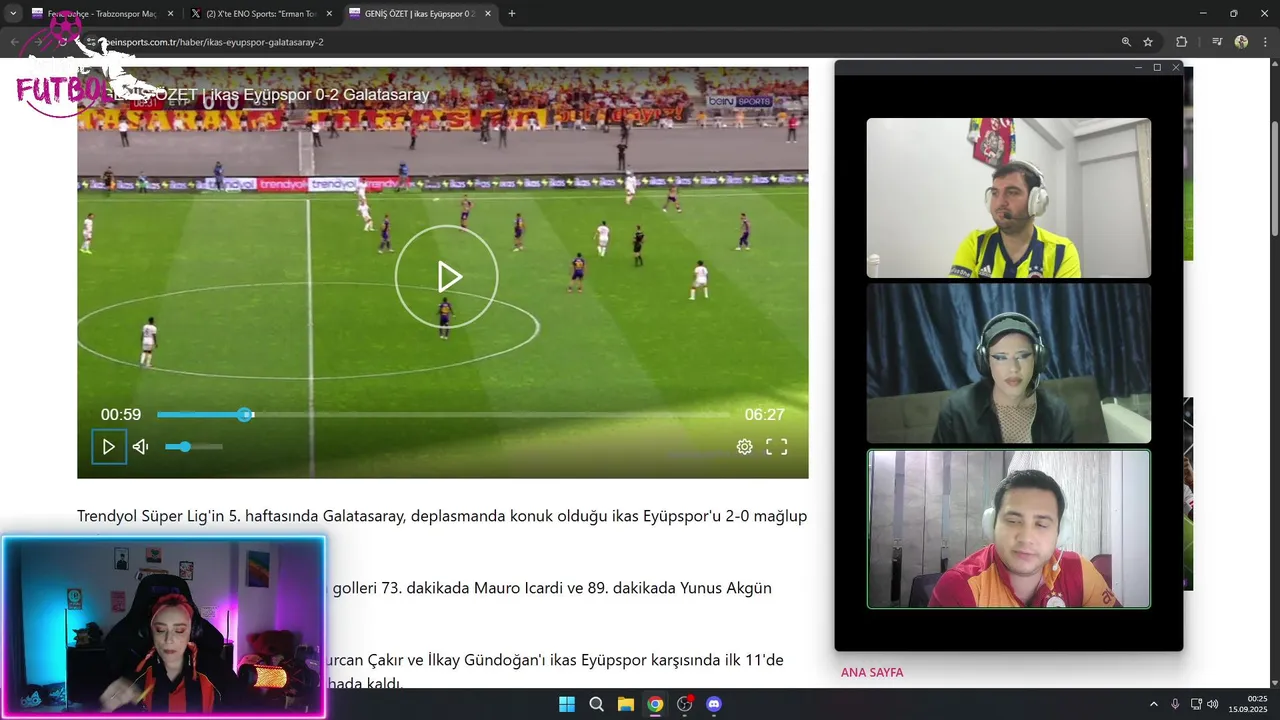The image size is (1280, 720).
Task: Open File Explorer from the taskbar
Action: click(x=625, y=704)
